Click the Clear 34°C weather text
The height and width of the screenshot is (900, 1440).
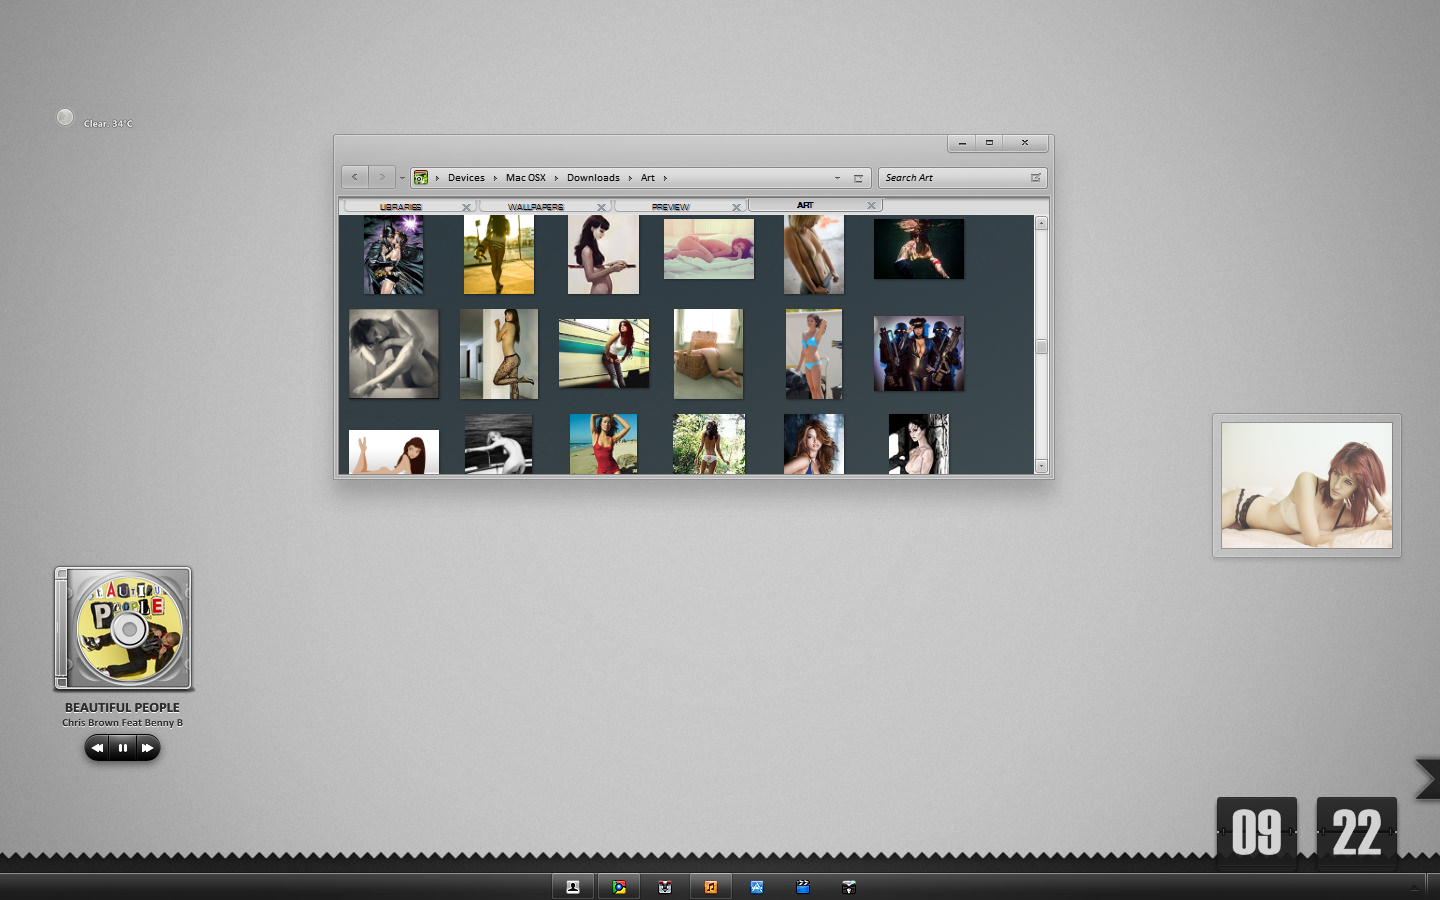(108, 124)
